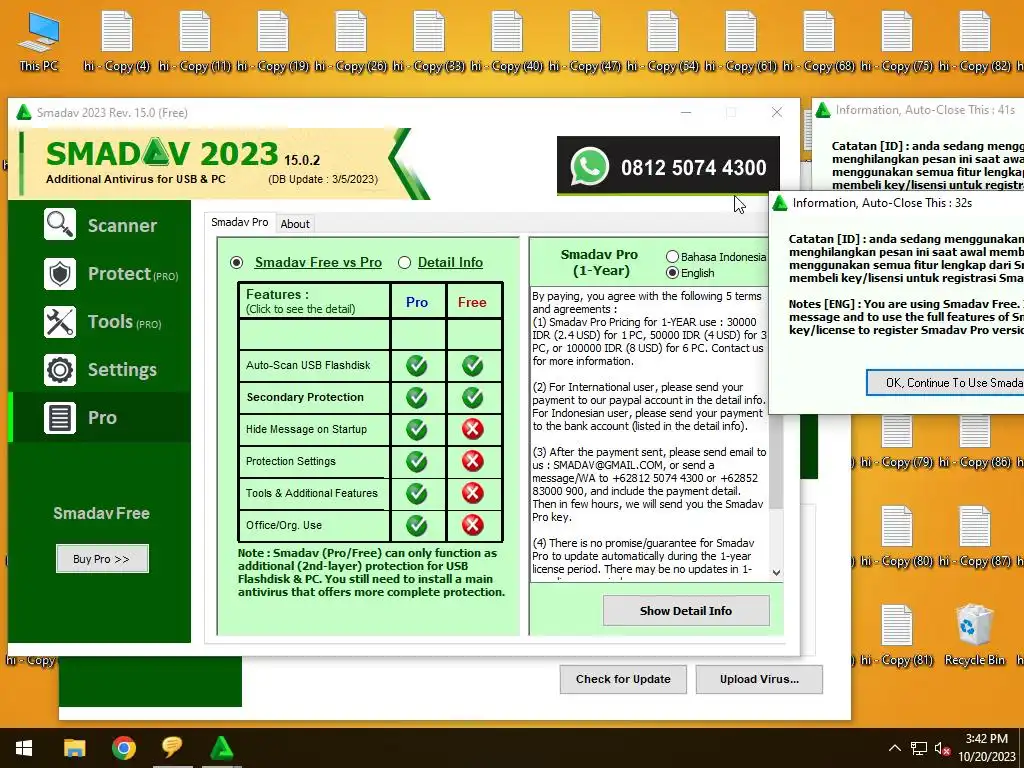Click the Smadav logo in window title bar

[x=24, y=112]
